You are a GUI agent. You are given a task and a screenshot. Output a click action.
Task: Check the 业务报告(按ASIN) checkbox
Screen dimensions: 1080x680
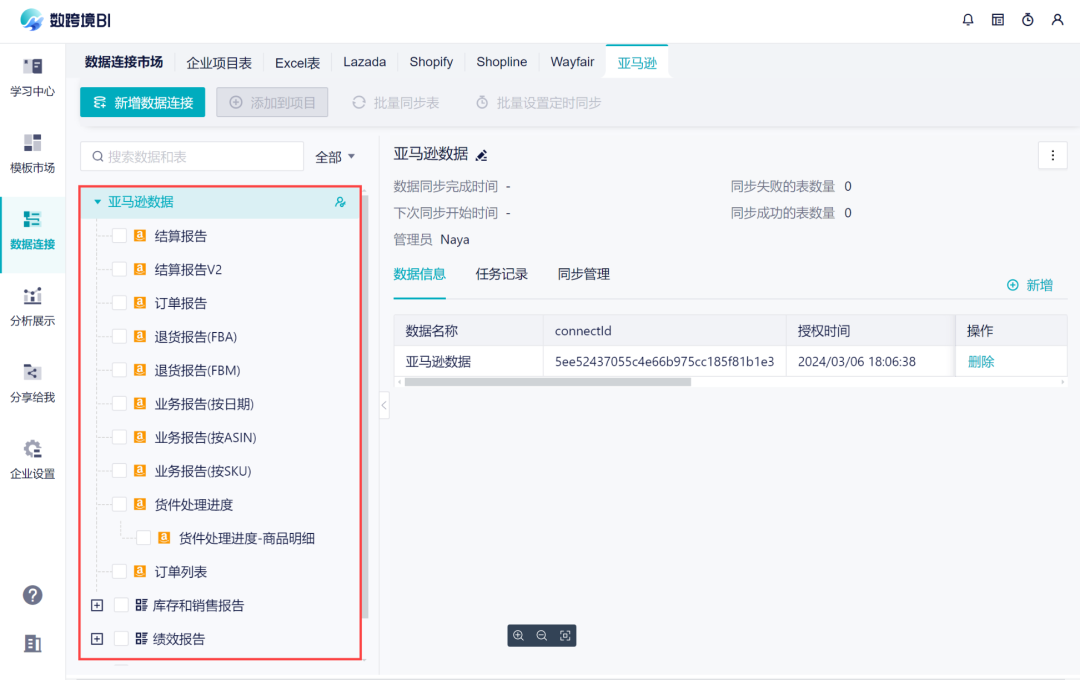point(119,437)
